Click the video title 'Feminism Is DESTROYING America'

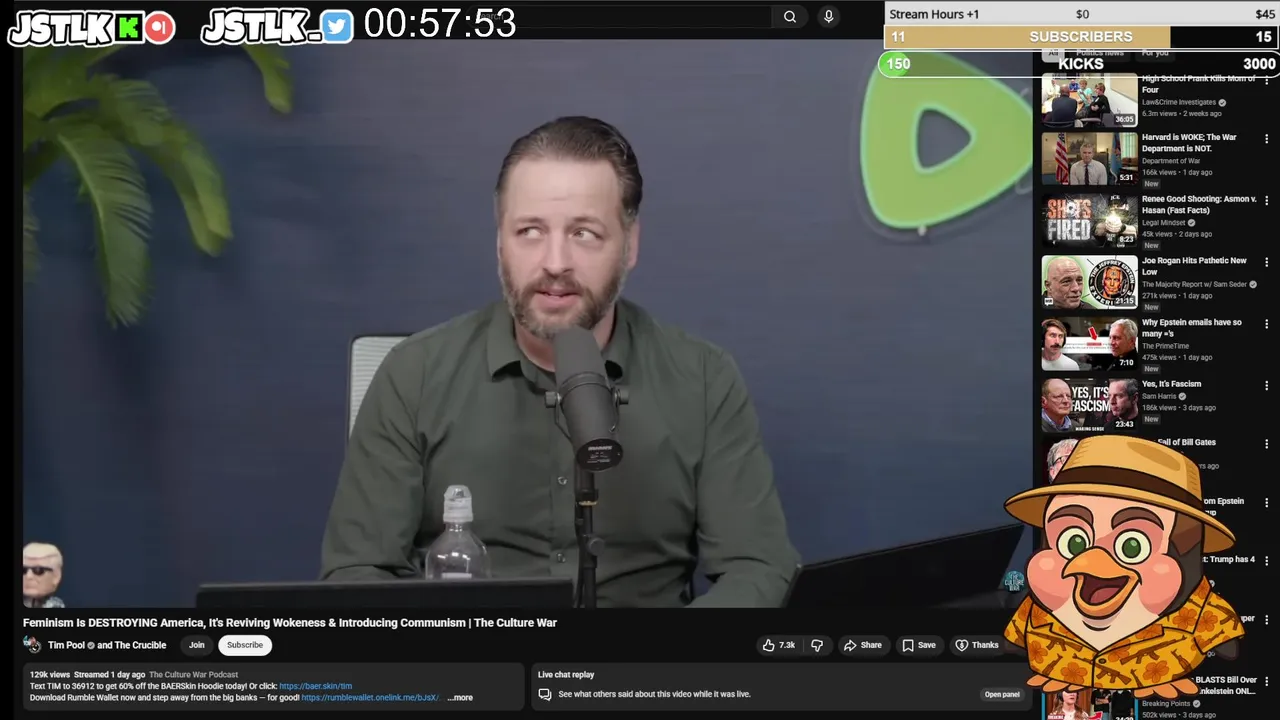coord(290,623)
